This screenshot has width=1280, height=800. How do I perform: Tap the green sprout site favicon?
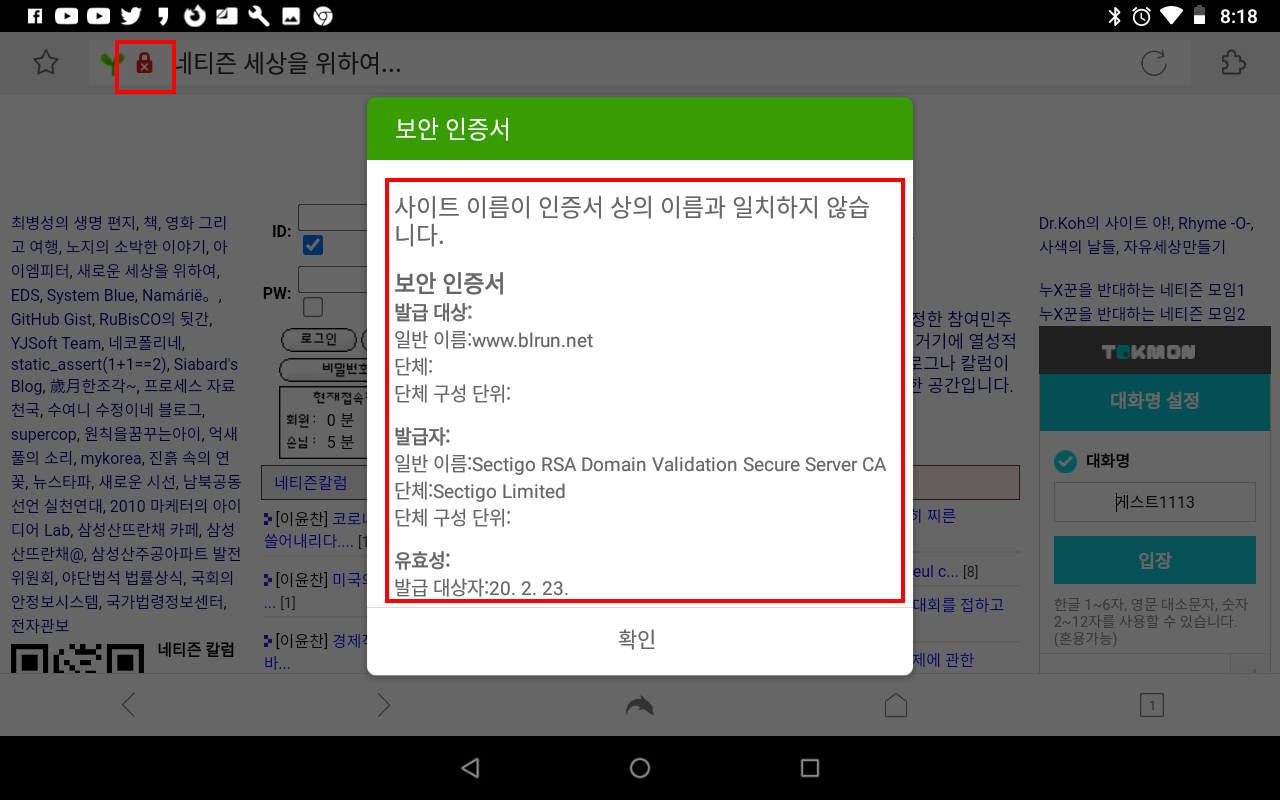coord(110,64)
